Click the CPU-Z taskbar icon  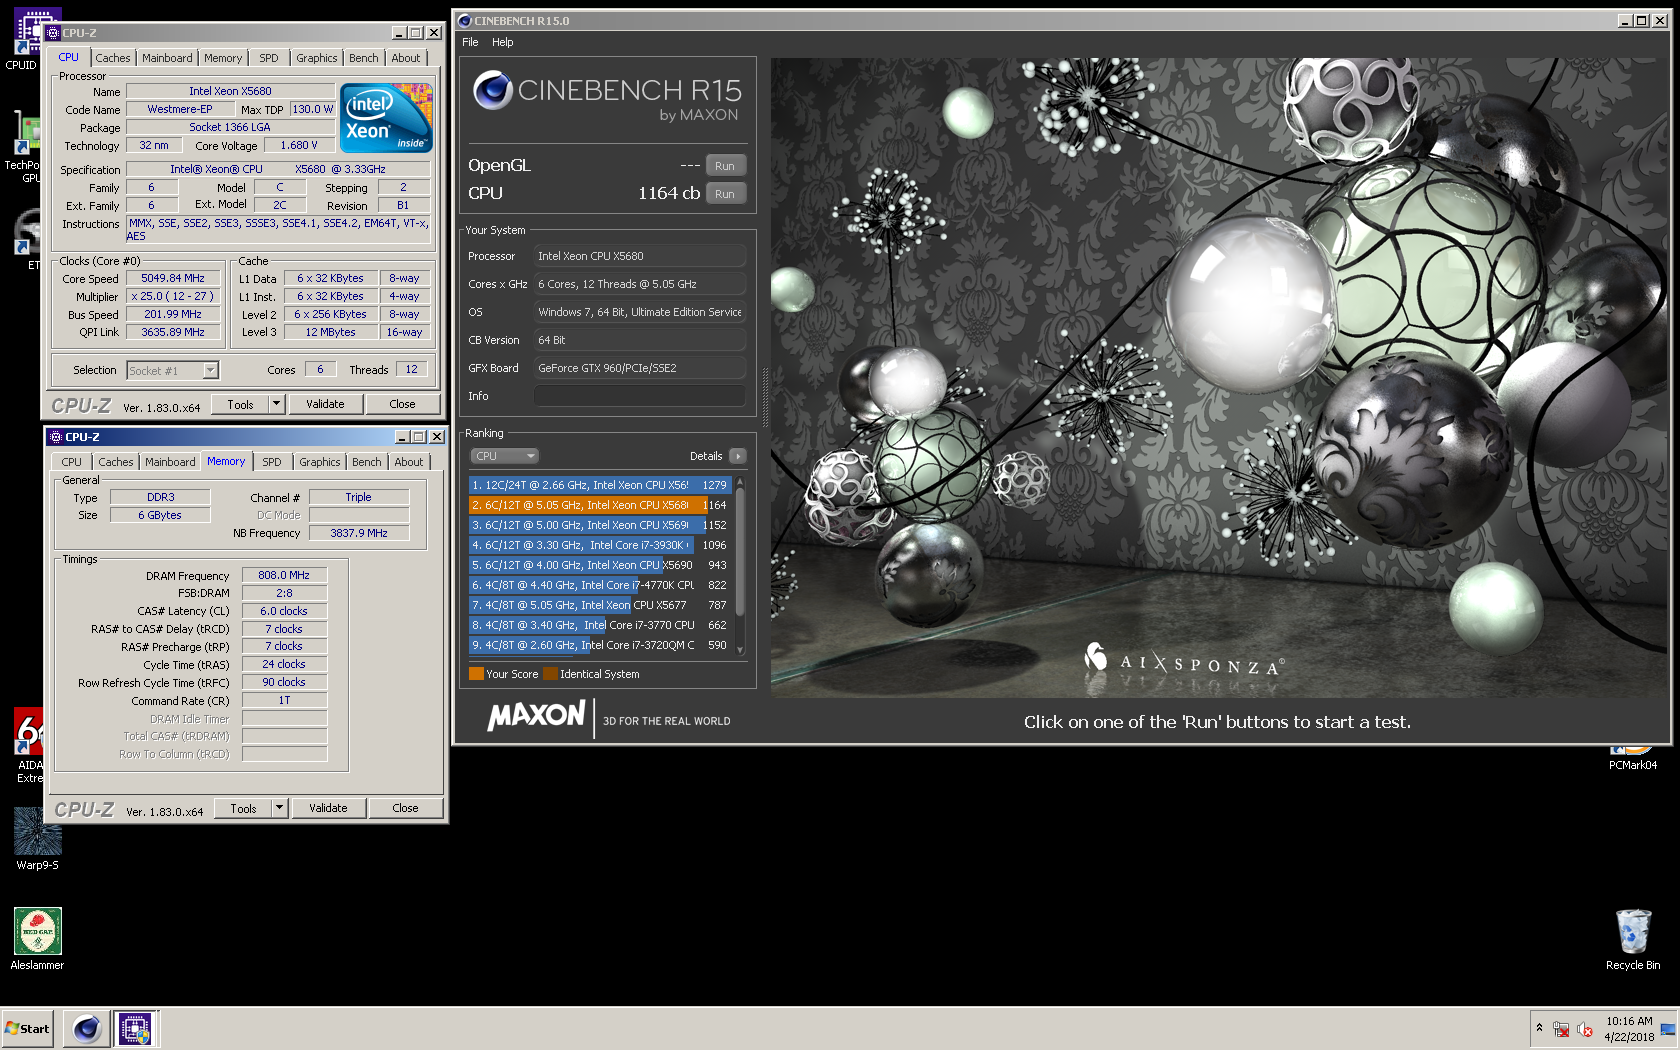click(134, 1028)
